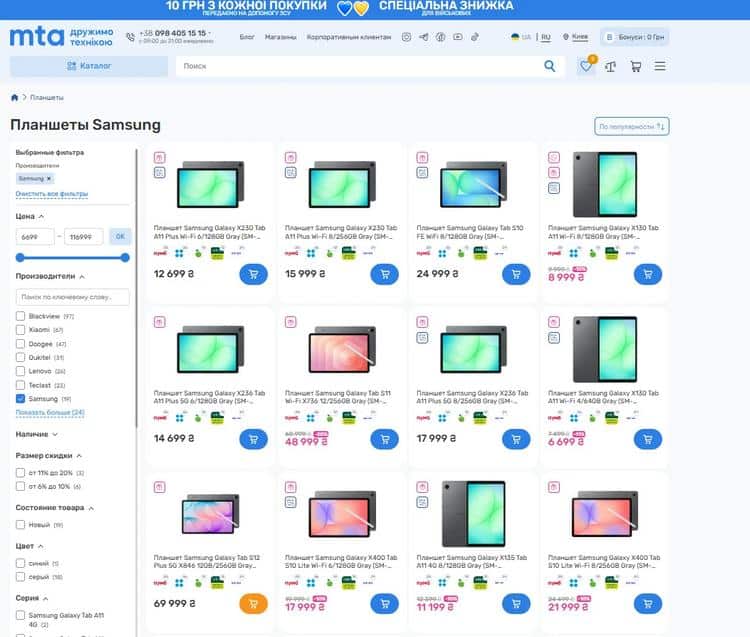Click the mta logo

click(x=37, y=37)
